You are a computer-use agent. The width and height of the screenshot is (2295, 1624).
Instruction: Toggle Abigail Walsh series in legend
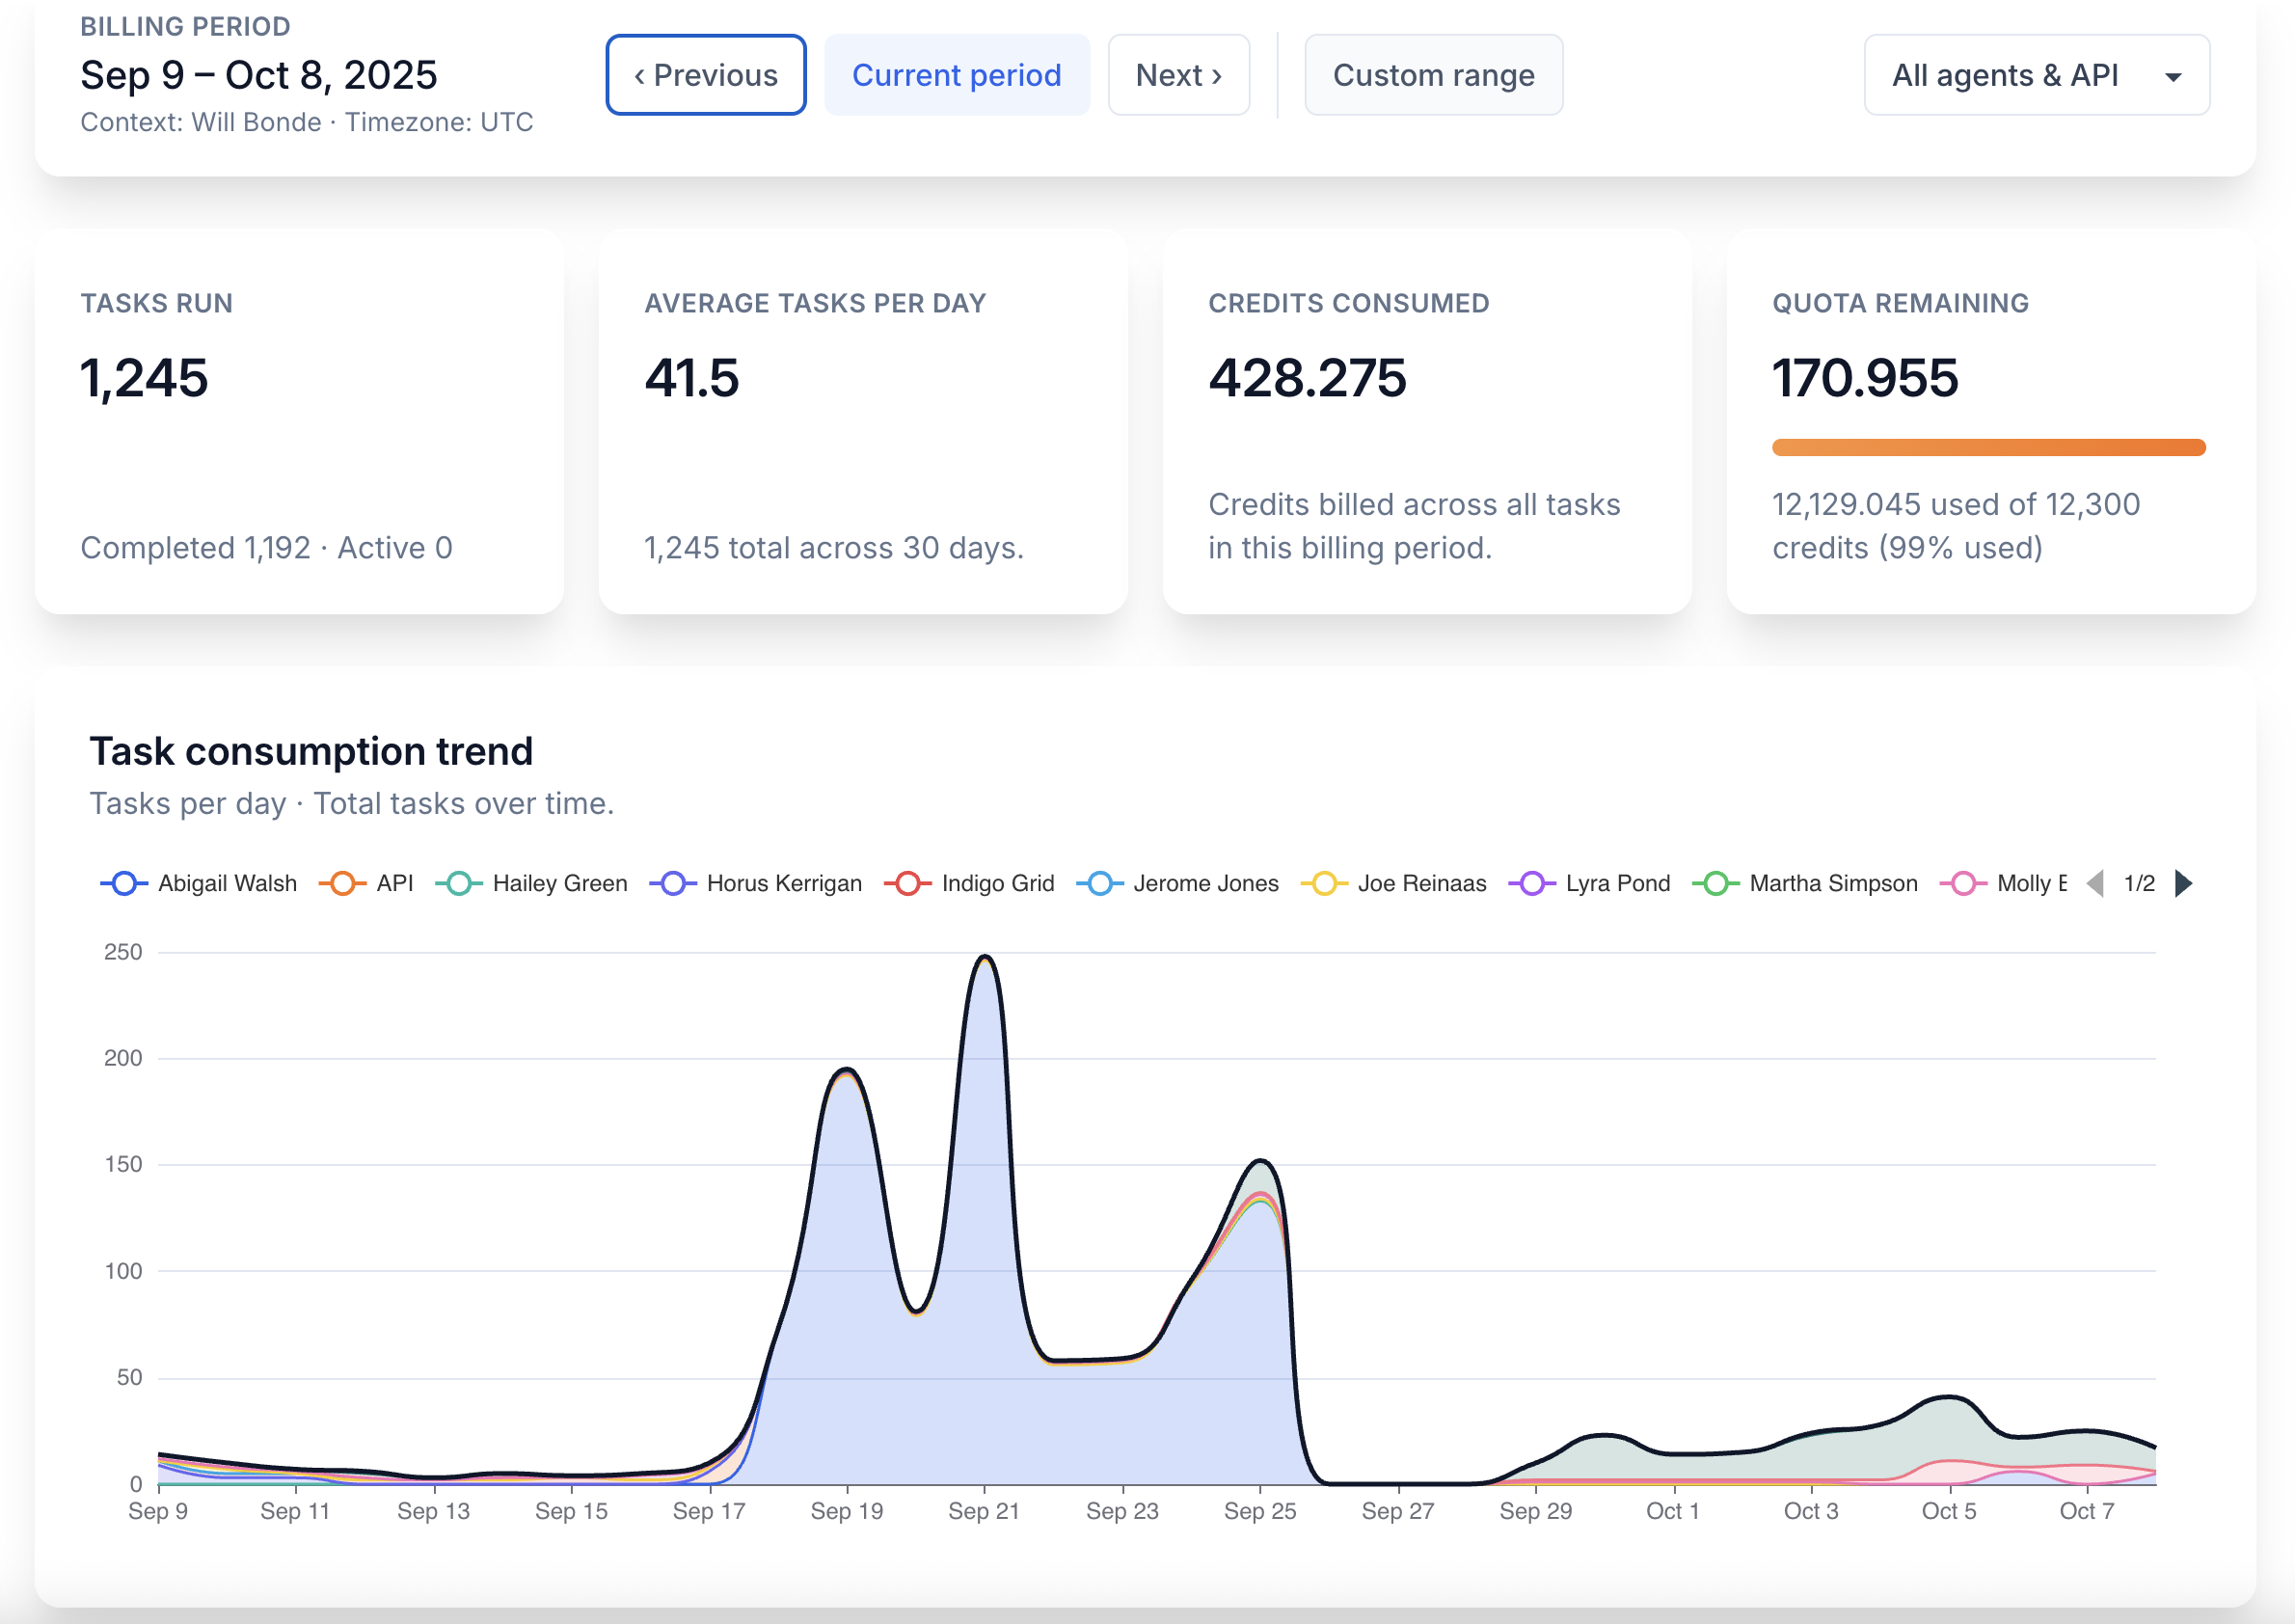point(199,883)
